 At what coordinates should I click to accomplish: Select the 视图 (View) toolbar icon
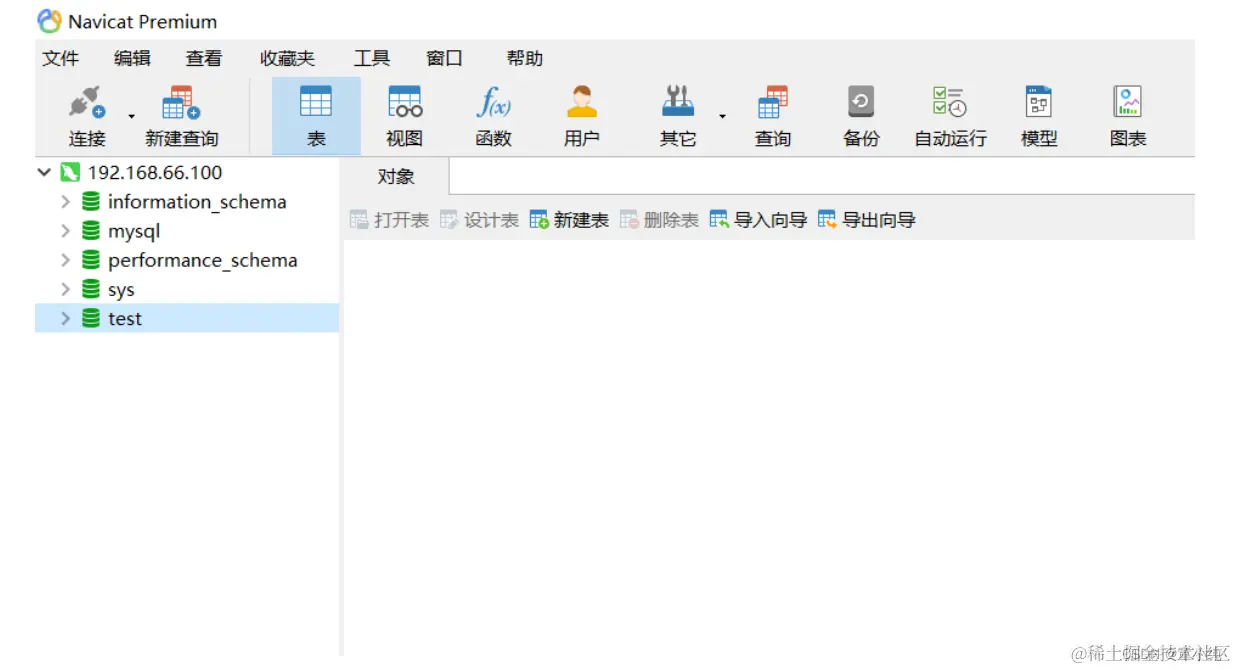405,117
